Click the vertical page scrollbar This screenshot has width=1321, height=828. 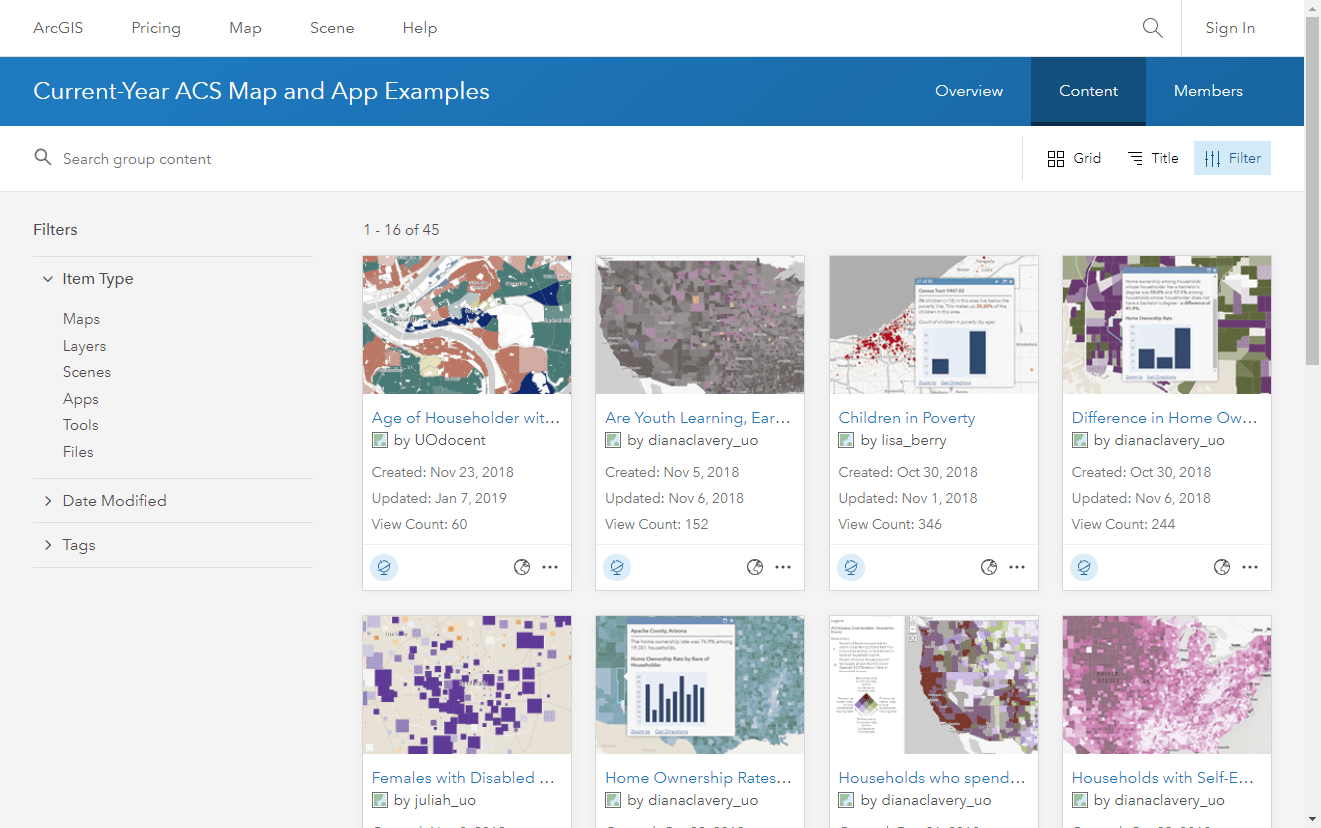click(x=1312, y=200)
